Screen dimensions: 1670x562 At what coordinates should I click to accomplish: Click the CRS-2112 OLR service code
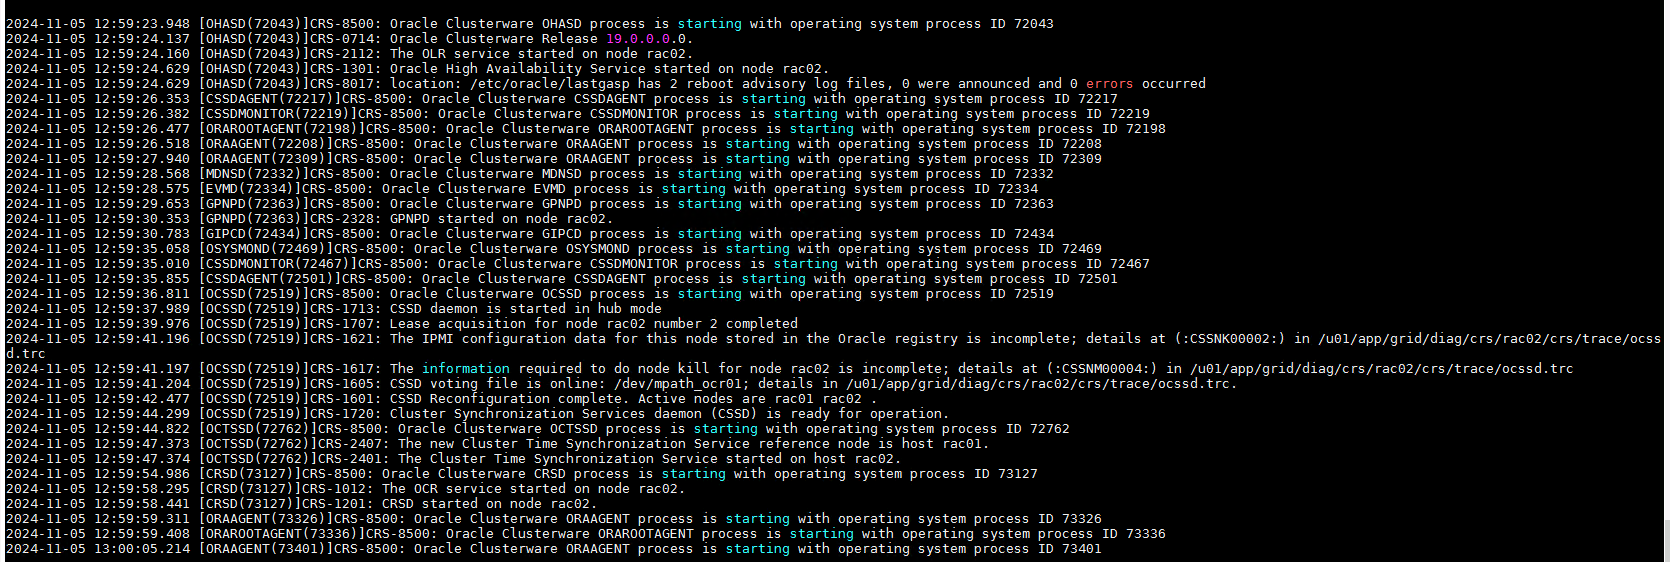tap(342, 54)
